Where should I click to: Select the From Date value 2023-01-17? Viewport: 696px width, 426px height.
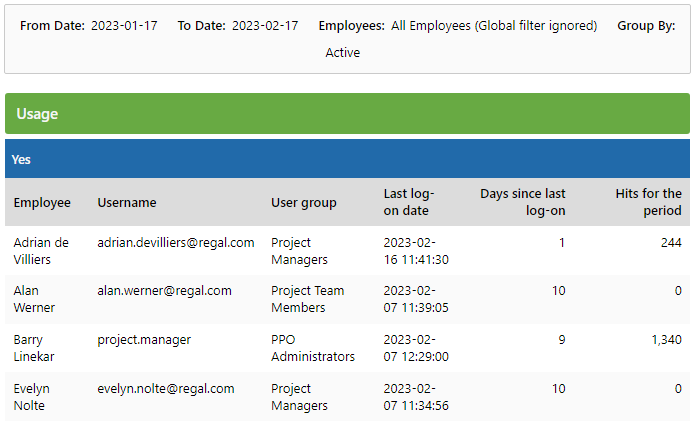point(124,26)
